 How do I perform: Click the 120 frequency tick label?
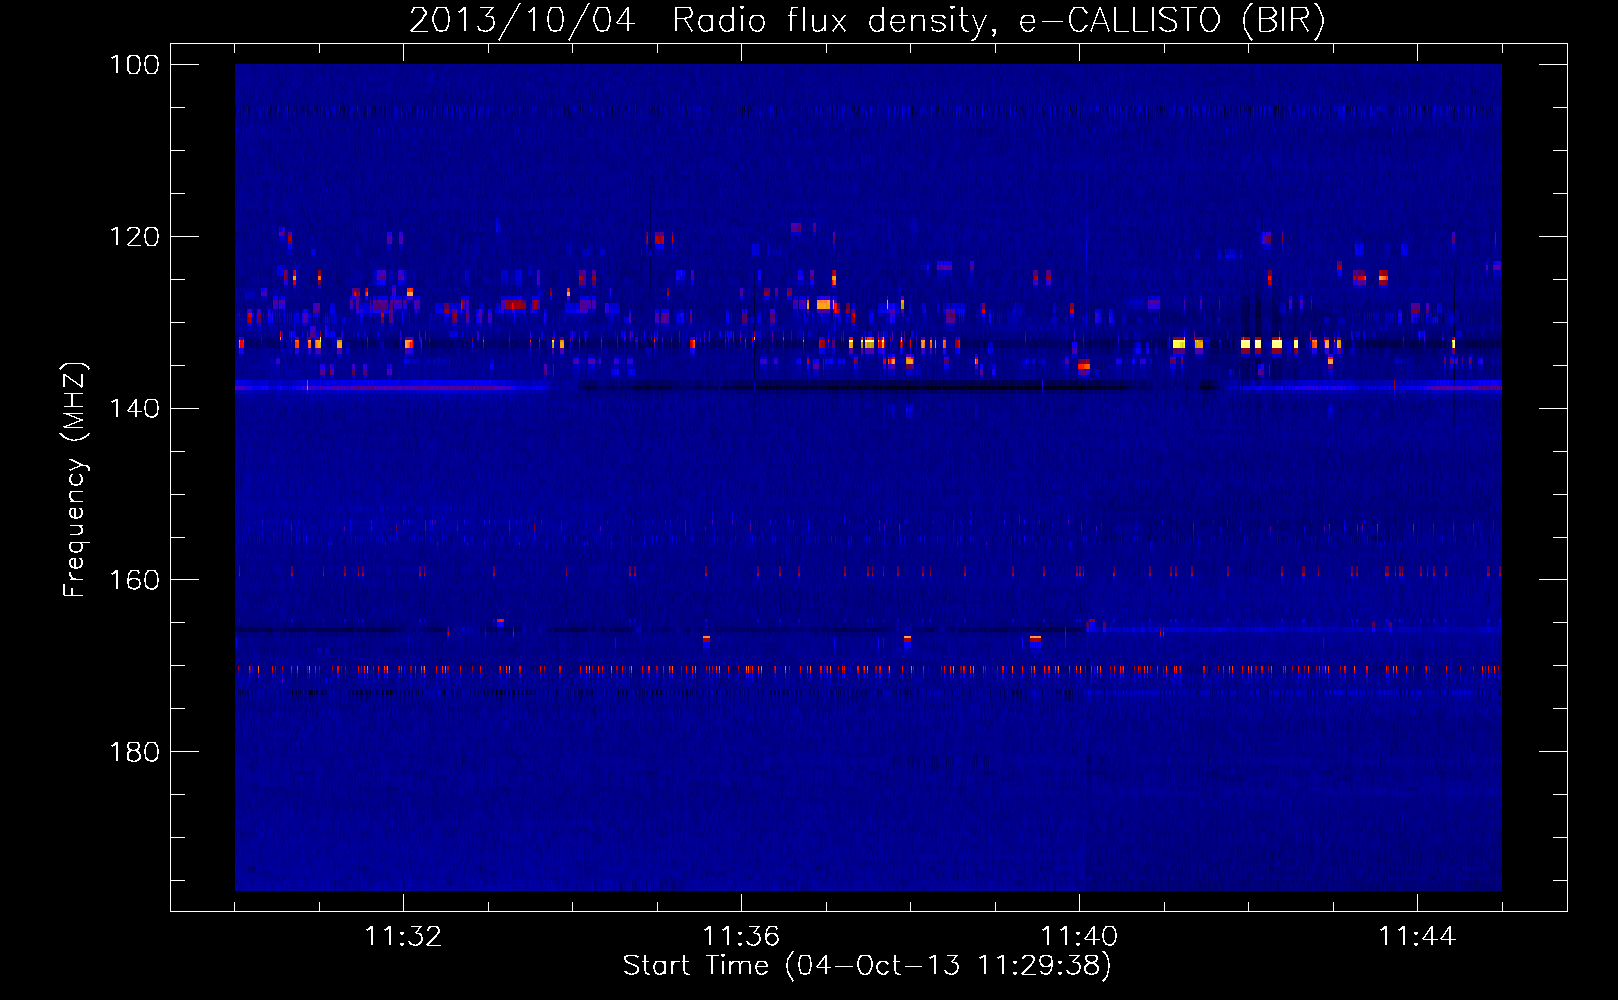click(134, 237)
